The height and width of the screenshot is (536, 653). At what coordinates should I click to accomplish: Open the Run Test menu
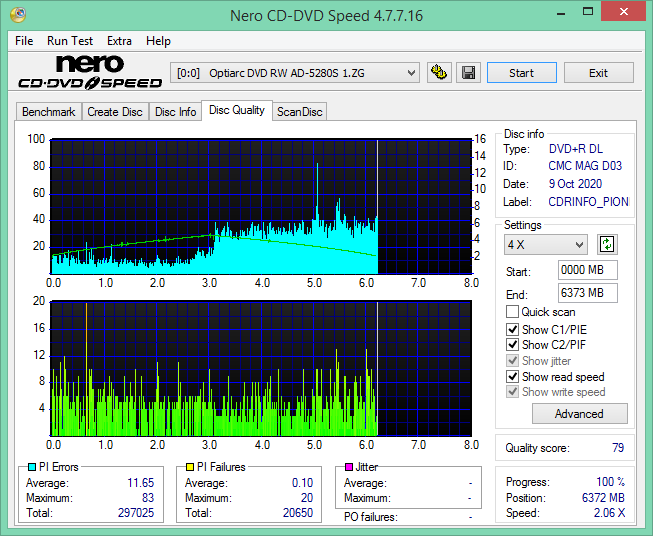[70, 41]
